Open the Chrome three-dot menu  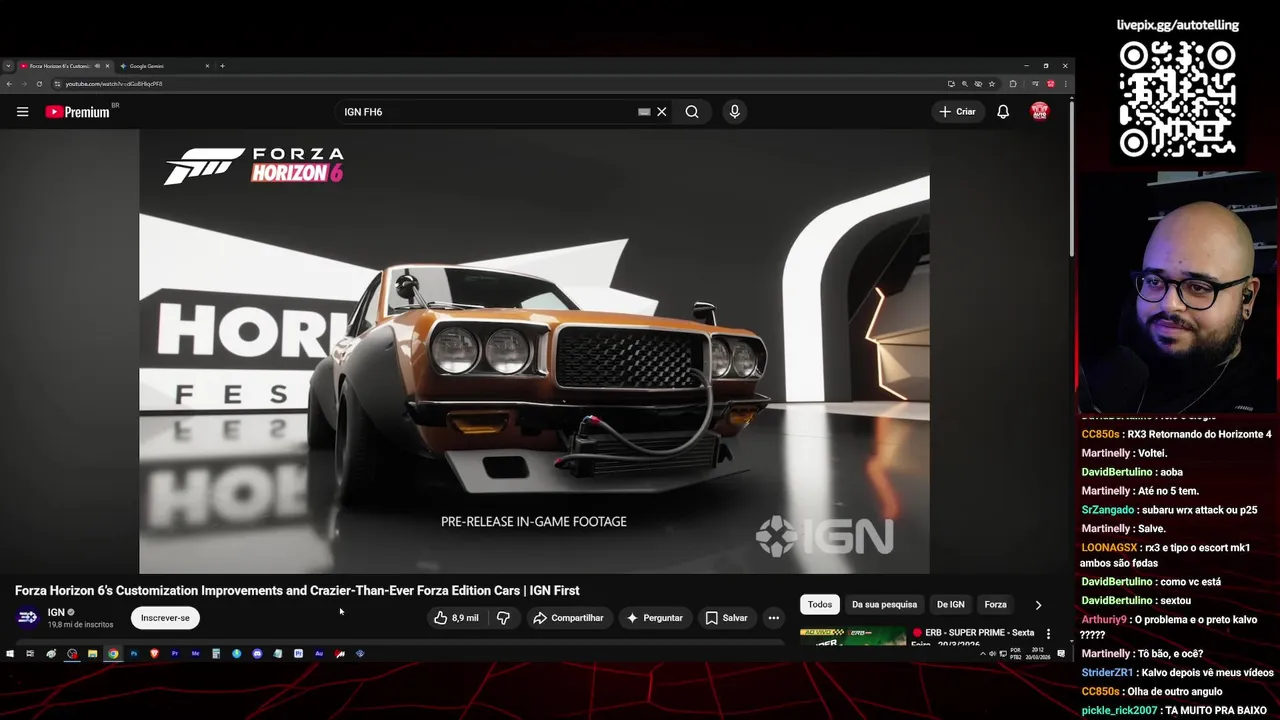[x=1066, y=84]
